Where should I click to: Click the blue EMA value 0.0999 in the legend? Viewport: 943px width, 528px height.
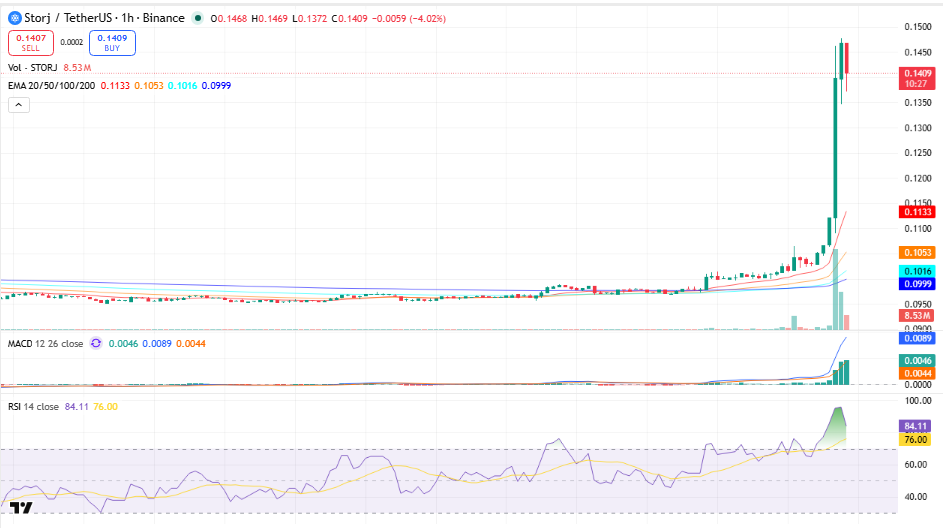(216, 85)
